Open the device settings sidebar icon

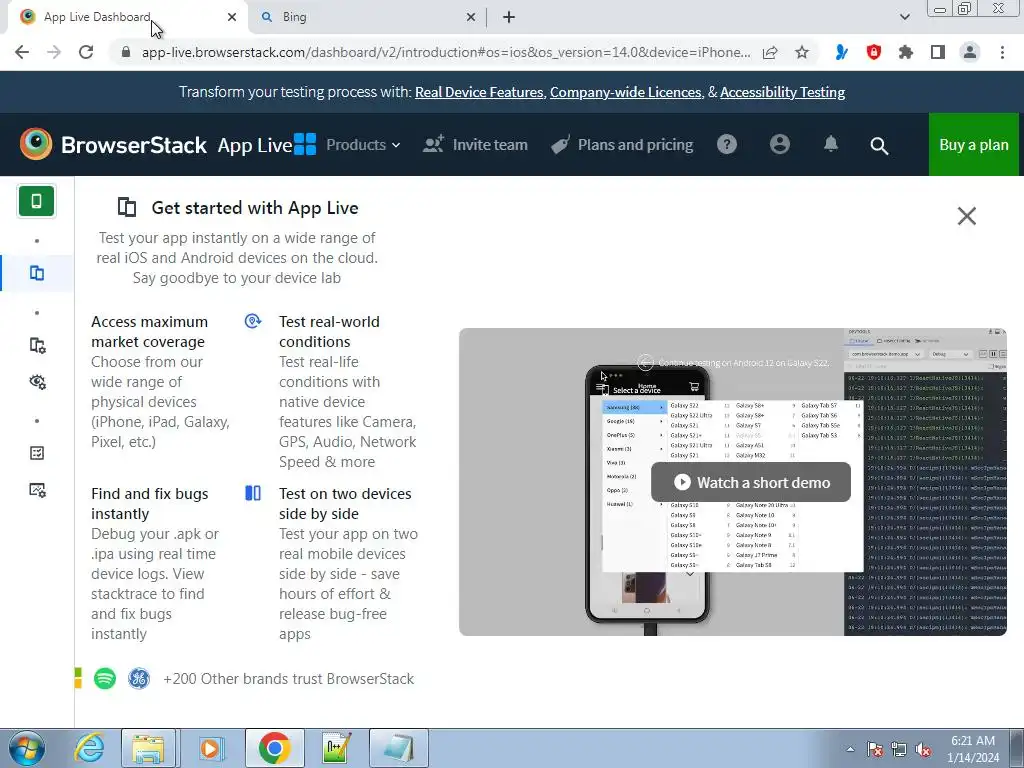click(x=37, y=345)
